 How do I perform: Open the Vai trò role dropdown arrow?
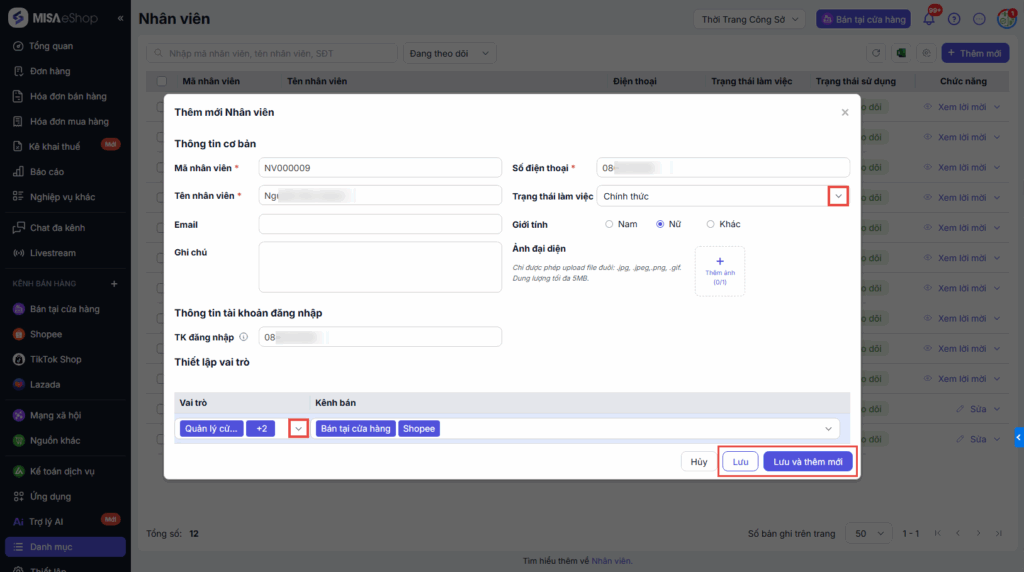(x=298, y=428)
